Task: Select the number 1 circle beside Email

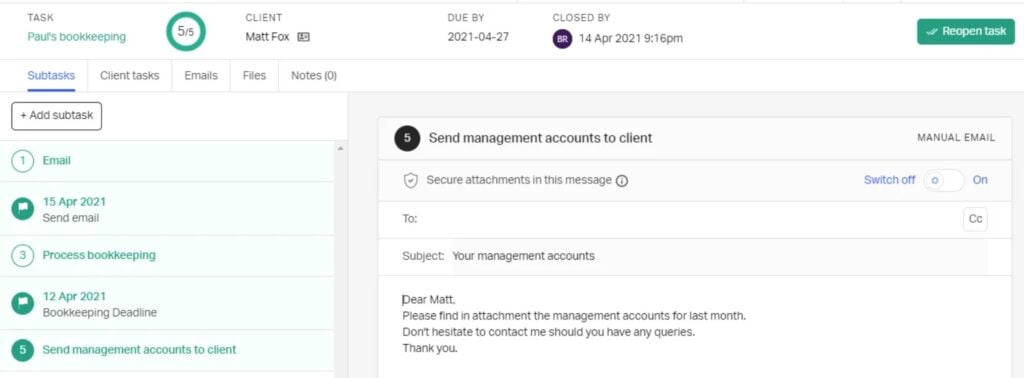Action: (x=23, y=161)
